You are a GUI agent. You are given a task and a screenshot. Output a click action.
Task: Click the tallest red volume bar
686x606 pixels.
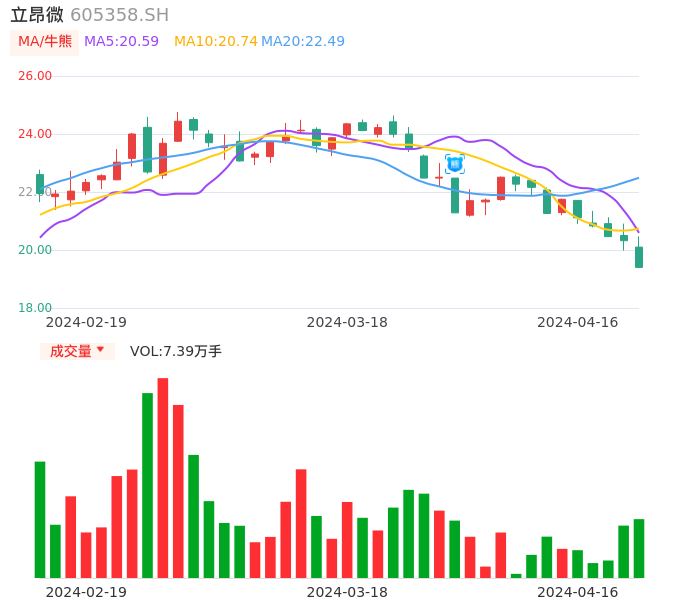[163, 477]
